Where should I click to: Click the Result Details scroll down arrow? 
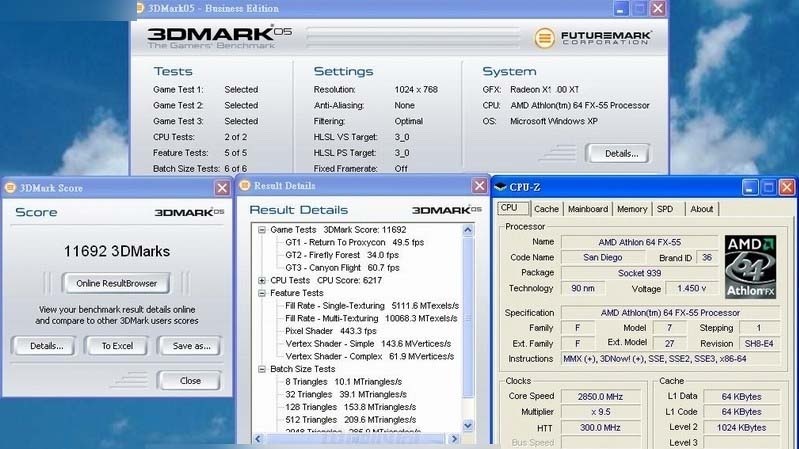[468, 425]
